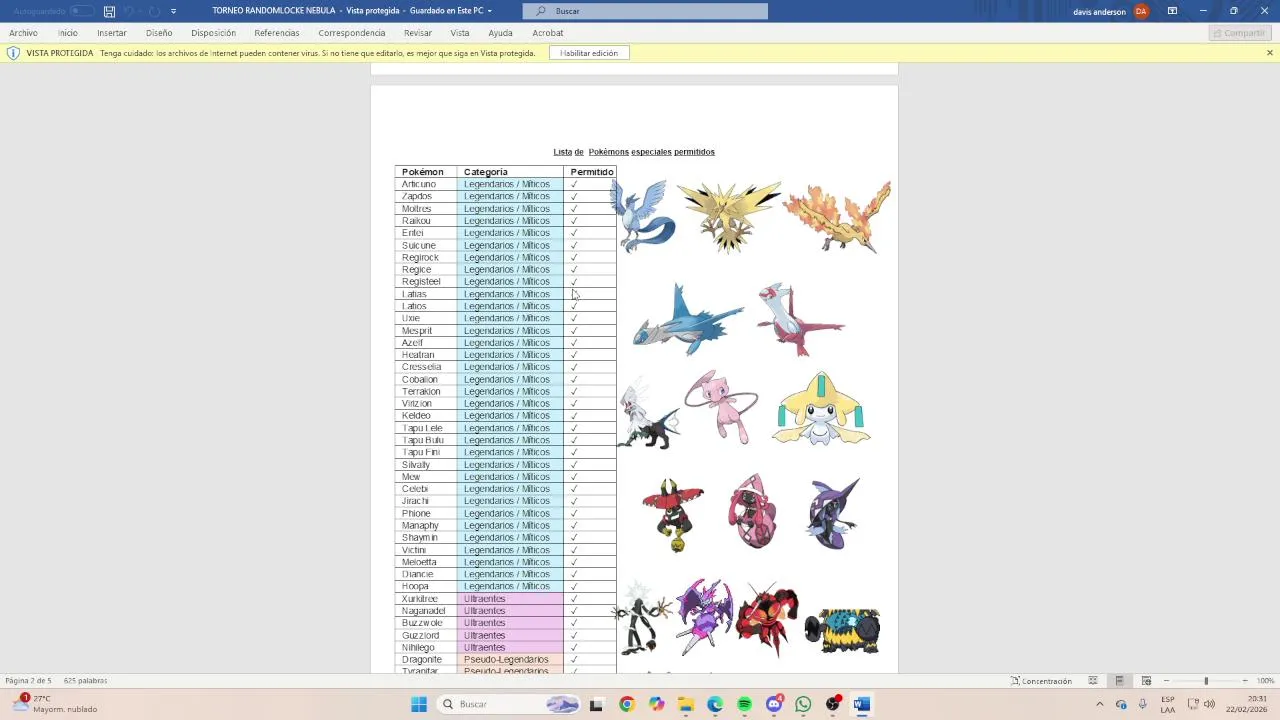The height and width of the screenshot is (720, 1280).
Task: Open Spotify from taskbar
Action: coord(744,704)
